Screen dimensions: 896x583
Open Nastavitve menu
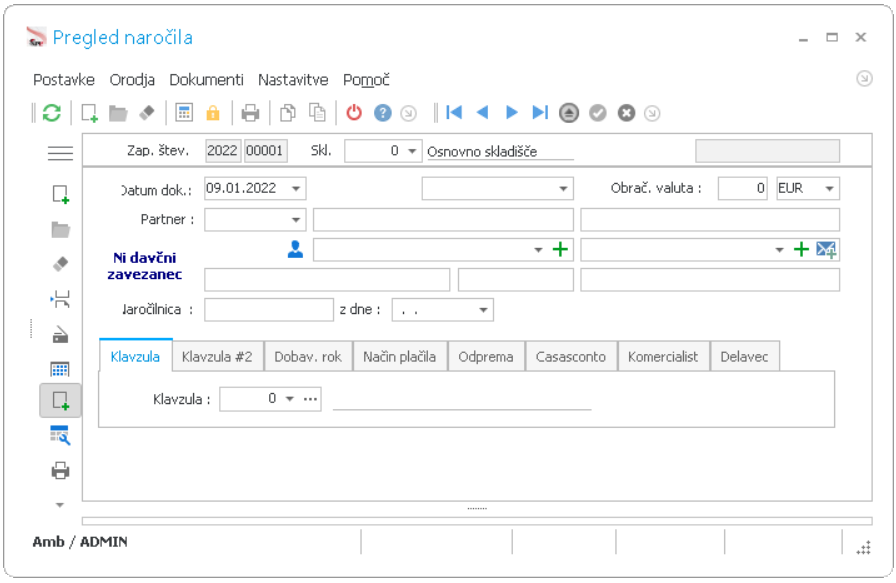pyautogui.click(x=293, y=80)
